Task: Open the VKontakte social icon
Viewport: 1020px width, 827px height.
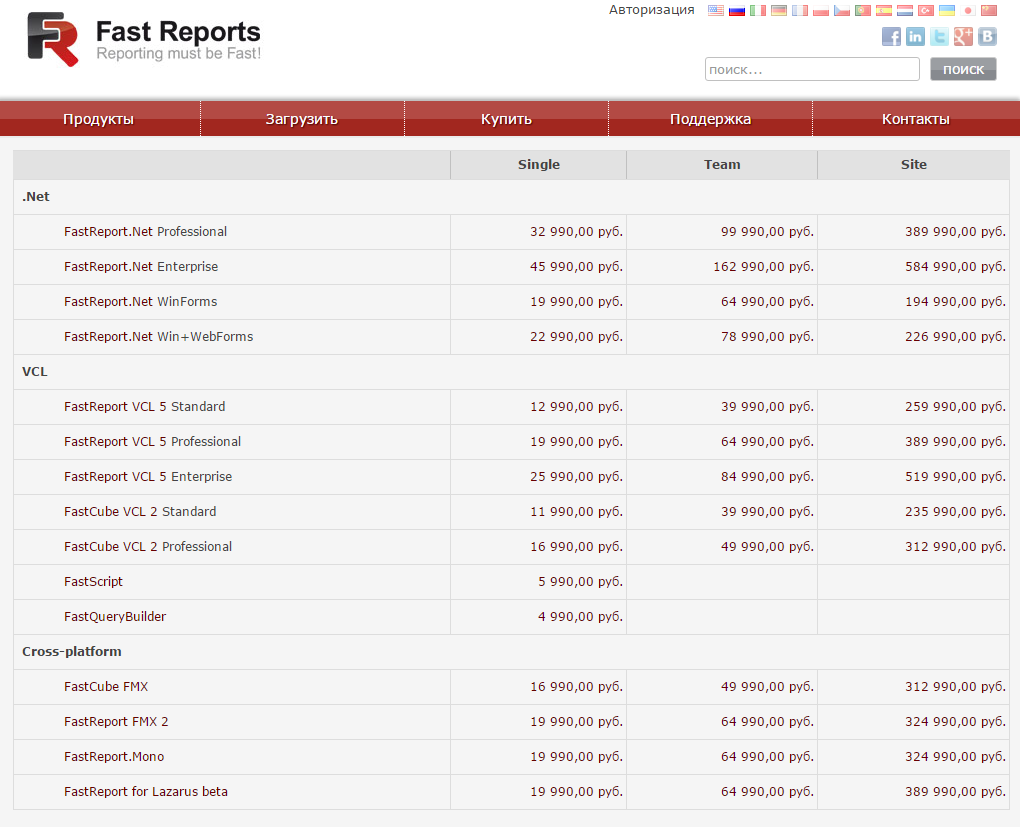Action: pos(987,36)
